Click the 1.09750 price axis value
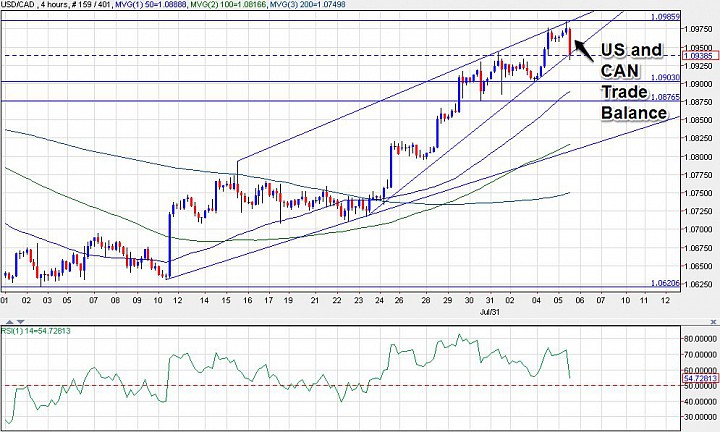 click(x=698, y=29)
